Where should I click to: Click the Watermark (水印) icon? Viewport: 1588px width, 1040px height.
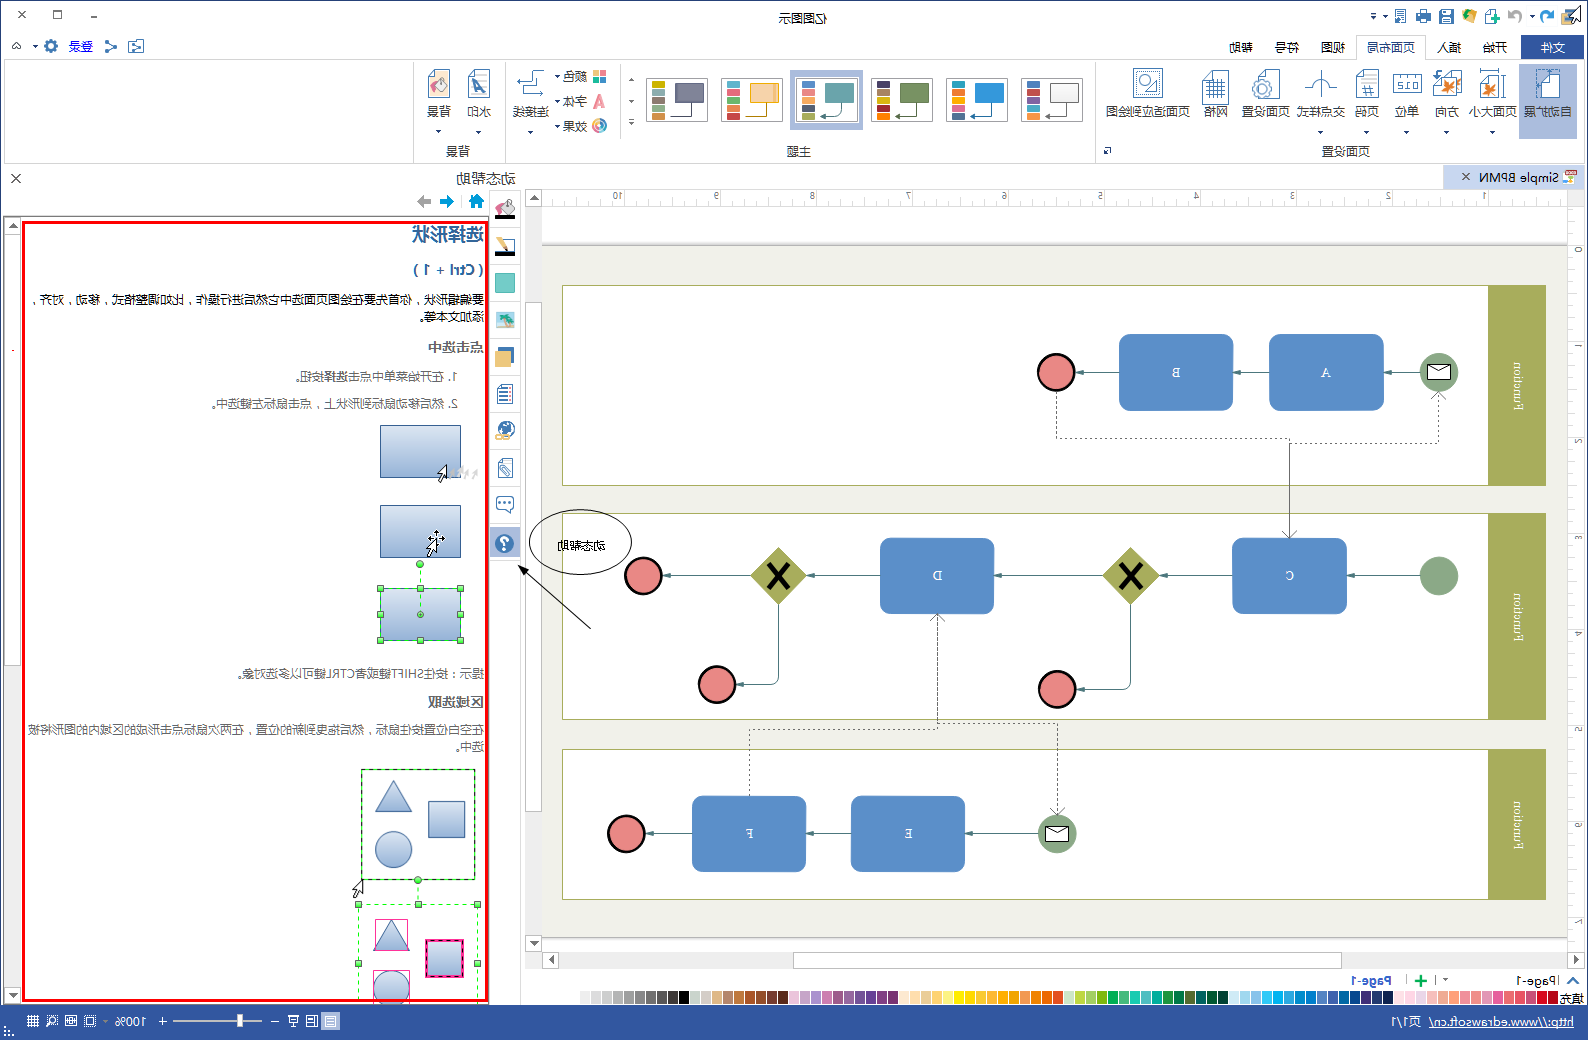click(479, 84)
